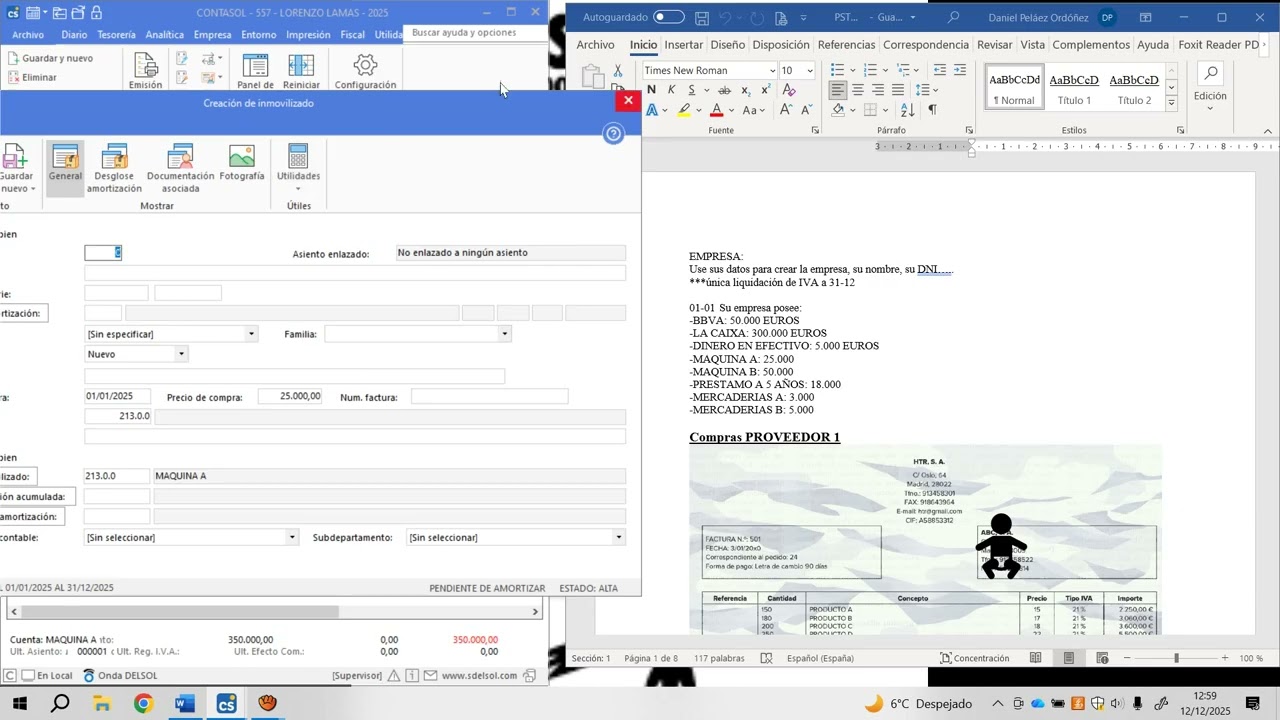Open font size 10 dropdown
Viewport: 1280px width, 720px height.
tap(810, 71)
